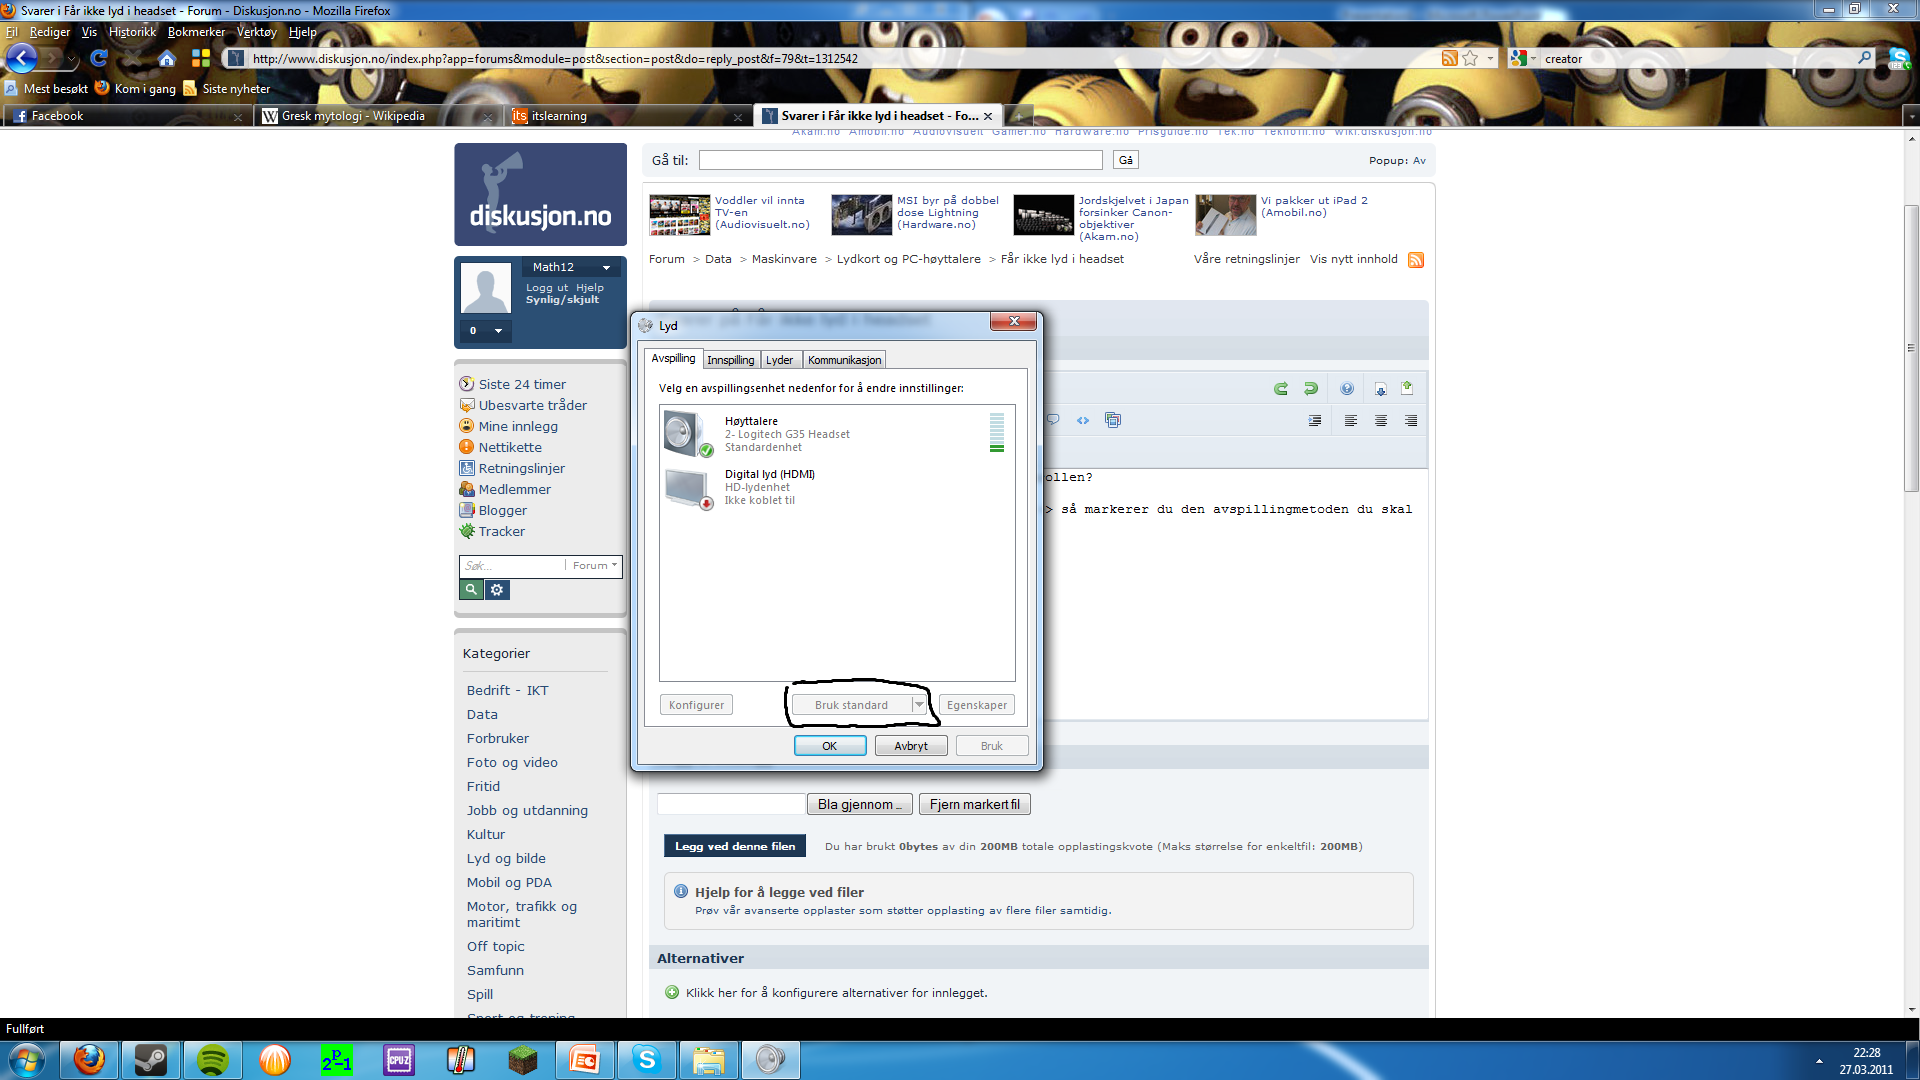Click Avbryt in the Lyd dialog
Image resolution: width=1920 pixels, height=1080 pixels.
click(x=911, y=746)
